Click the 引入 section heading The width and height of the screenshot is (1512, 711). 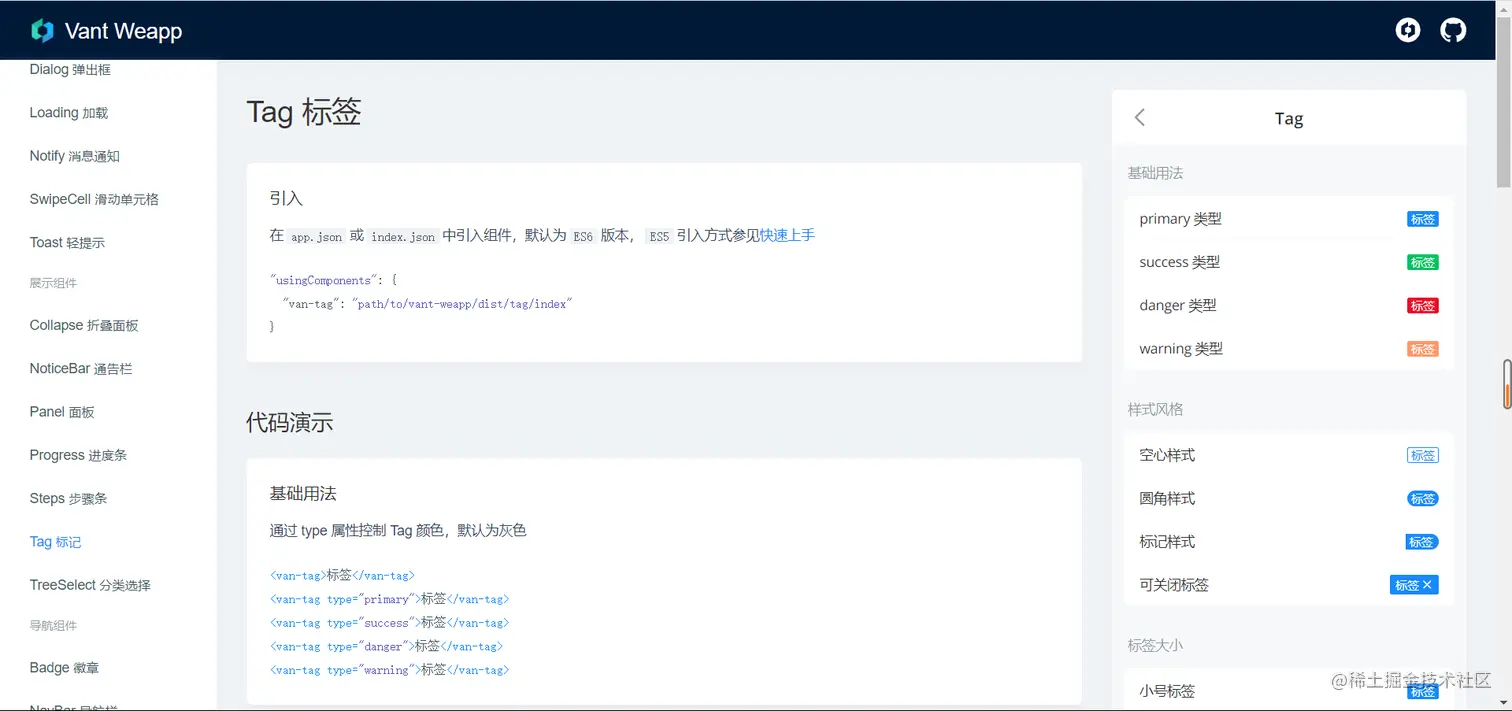[286, 198]
